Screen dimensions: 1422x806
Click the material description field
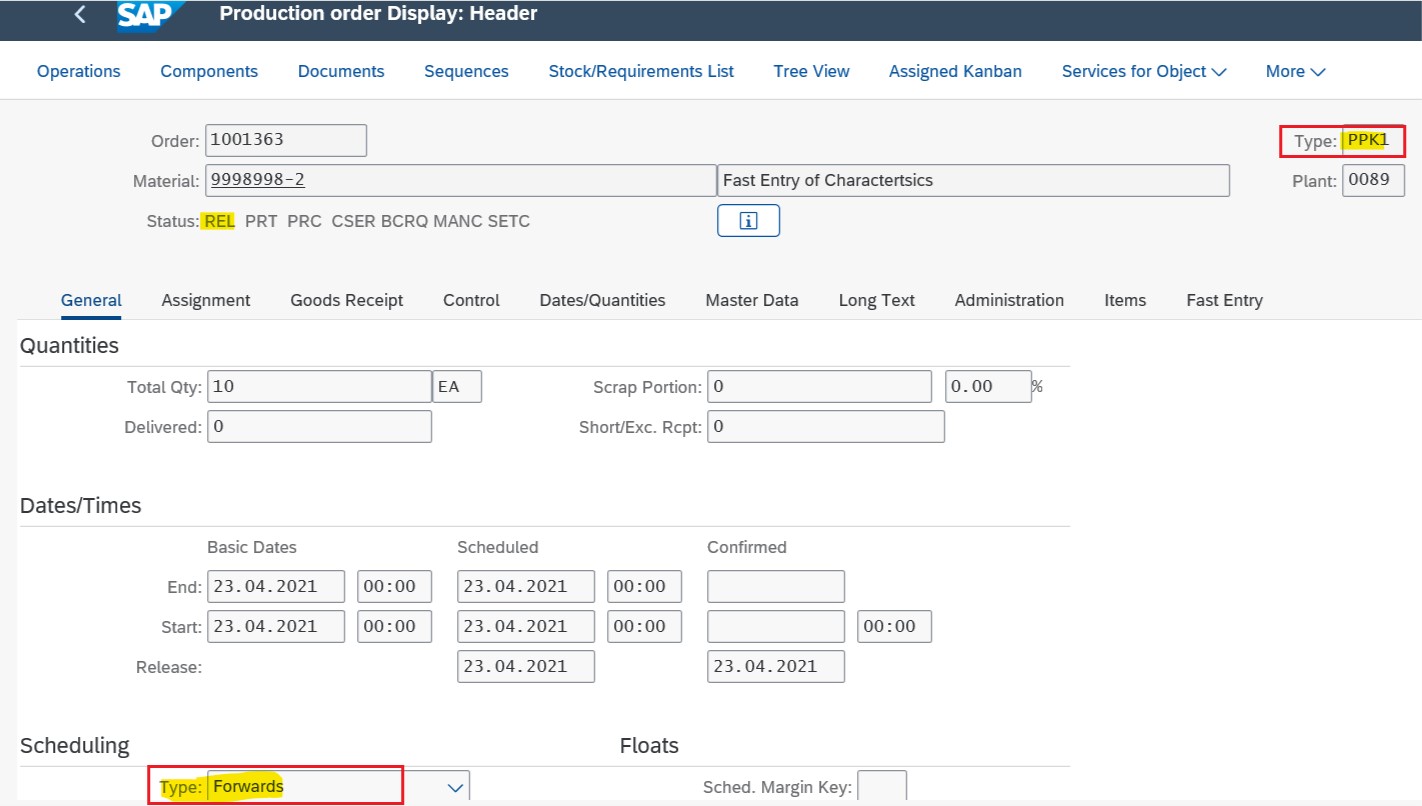click(x=973, y=180)
